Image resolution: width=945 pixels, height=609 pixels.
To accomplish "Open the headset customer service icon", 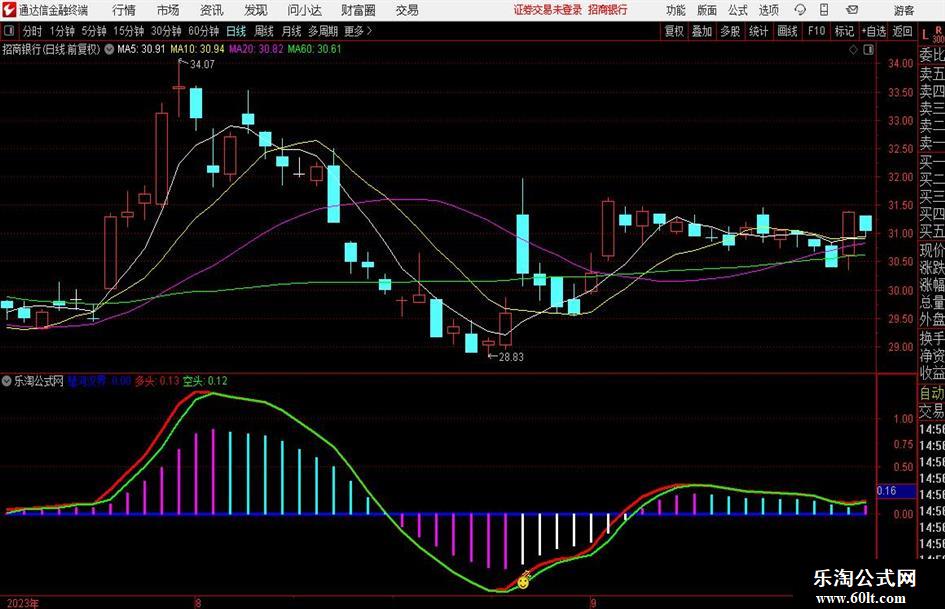I will [x=800, y=10].
